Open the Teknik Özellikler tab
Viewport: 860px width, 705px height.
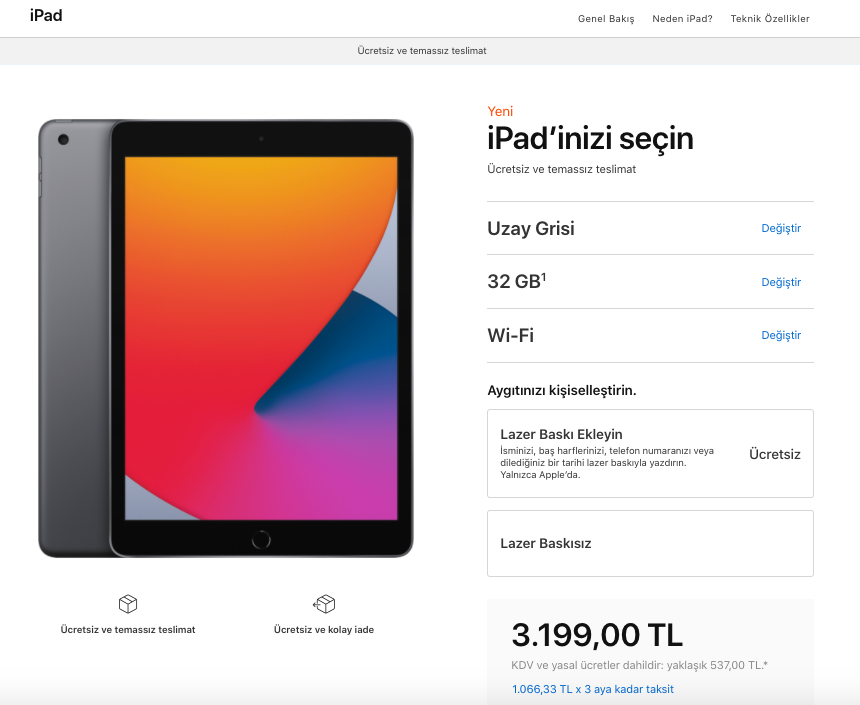pos(770,19)
